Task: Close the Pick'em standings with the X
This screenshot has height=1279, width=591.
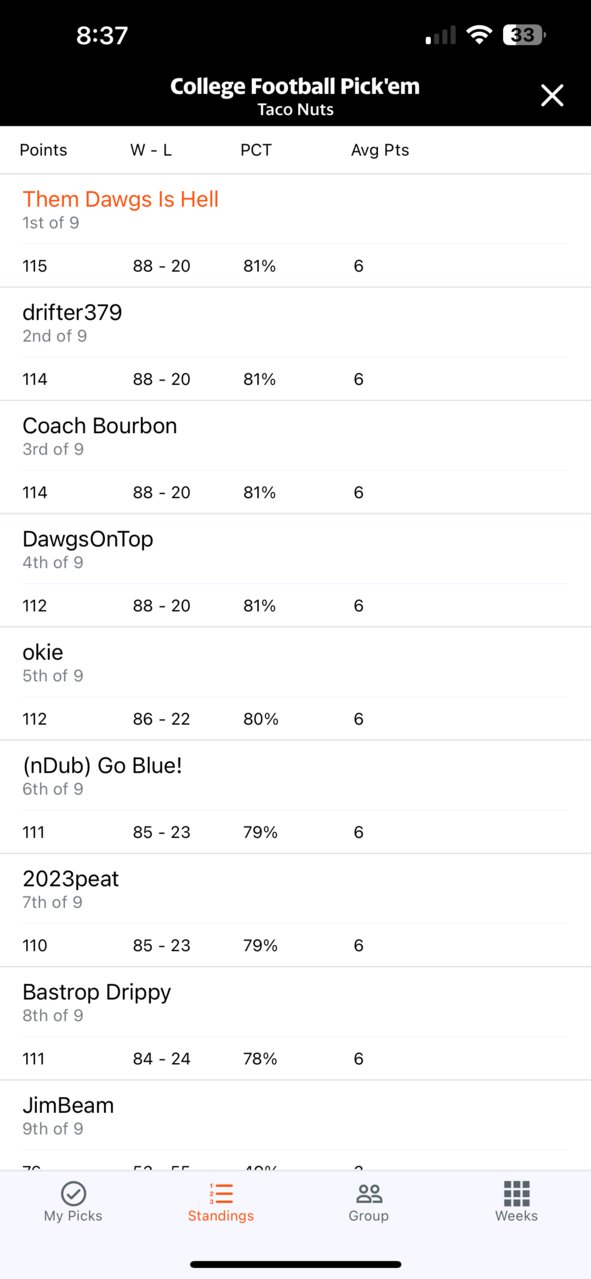Action: pyautogui.click(x=552, y=95)
